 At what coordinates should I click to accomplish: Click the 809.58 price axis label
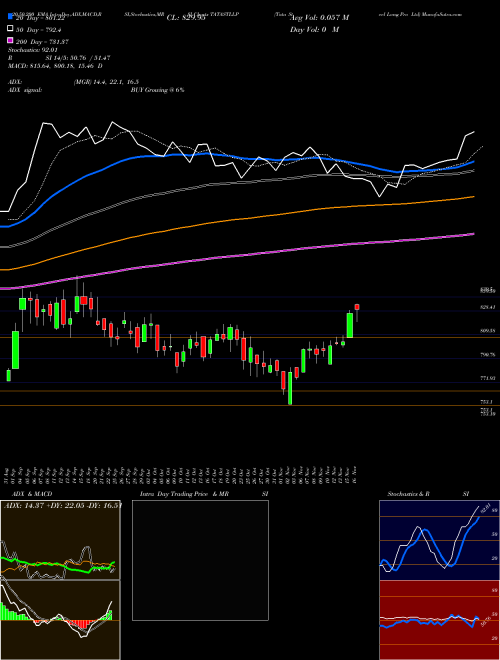click(x=487, y=331)
